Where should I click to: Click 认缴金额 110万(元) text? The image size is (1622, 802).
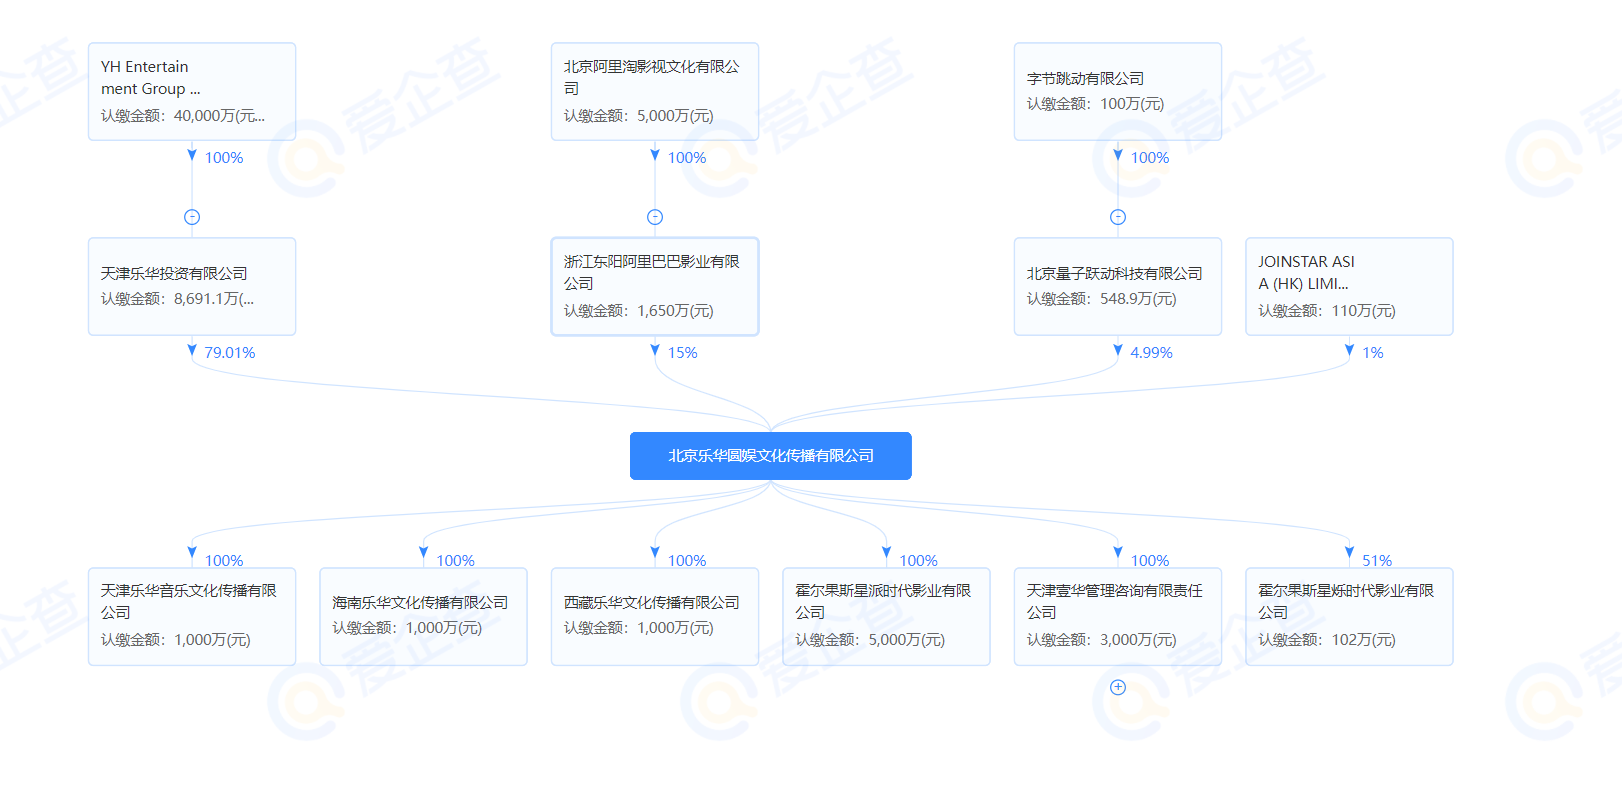pos(1326,311)
